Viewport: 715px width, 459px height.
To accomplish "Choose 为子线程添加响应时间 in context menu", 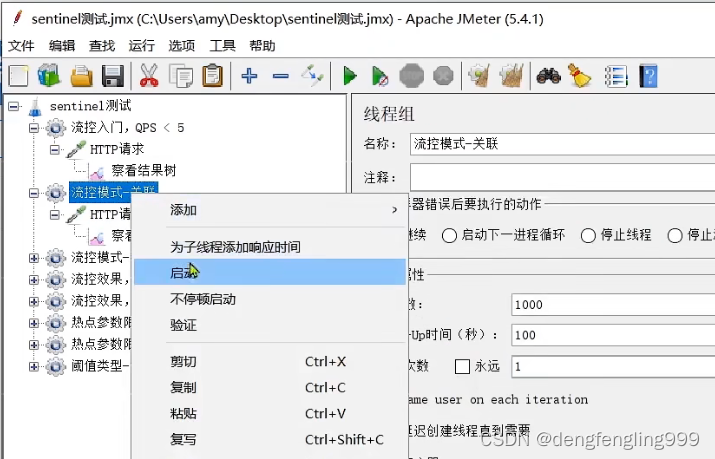I will (x=270, y=247).
